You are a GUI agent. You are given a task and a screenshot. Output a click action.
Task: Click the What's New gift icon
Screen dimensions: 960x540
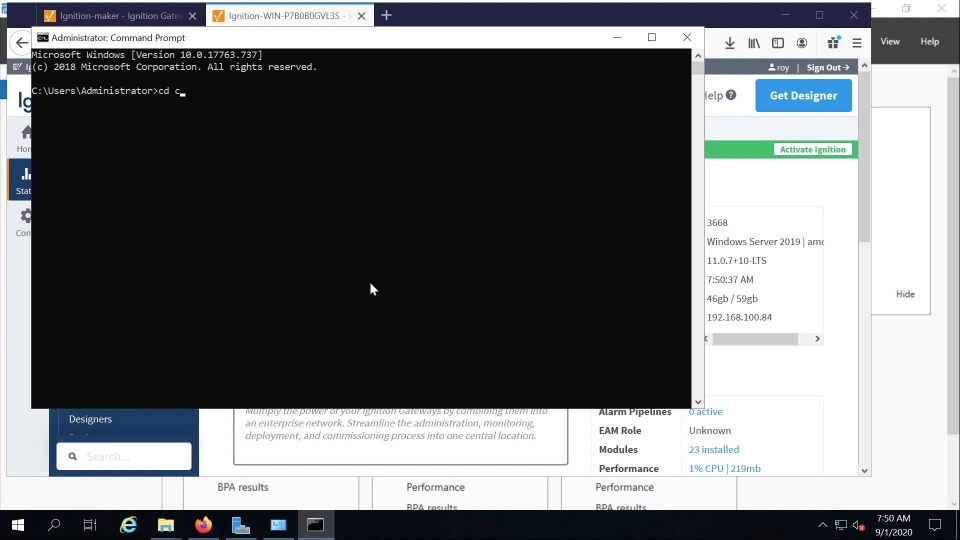pyautogui.click(x=833, y=43)
